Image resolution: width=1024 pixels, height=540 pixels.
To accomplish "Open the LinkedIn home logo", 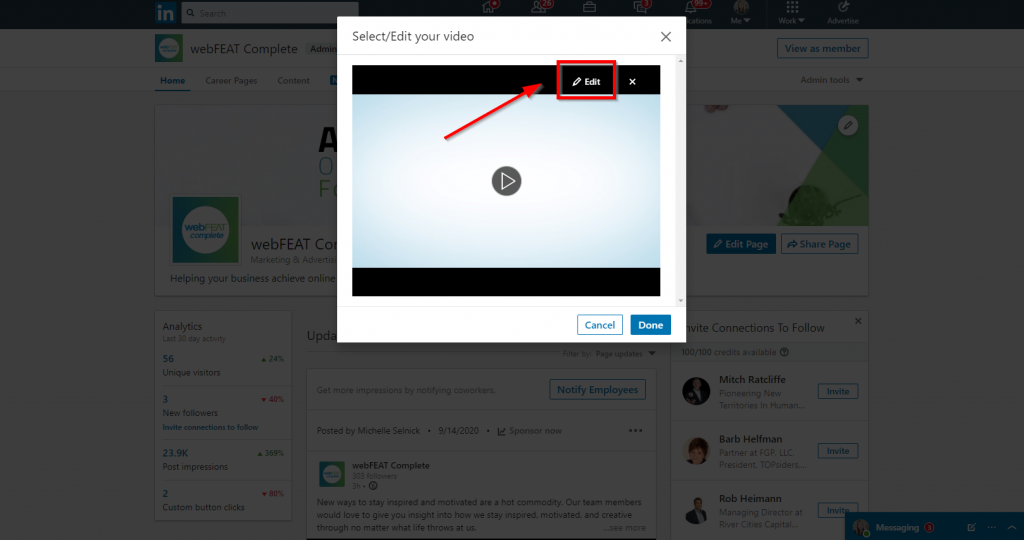I will pyautogui.click(x=165, y=12).
